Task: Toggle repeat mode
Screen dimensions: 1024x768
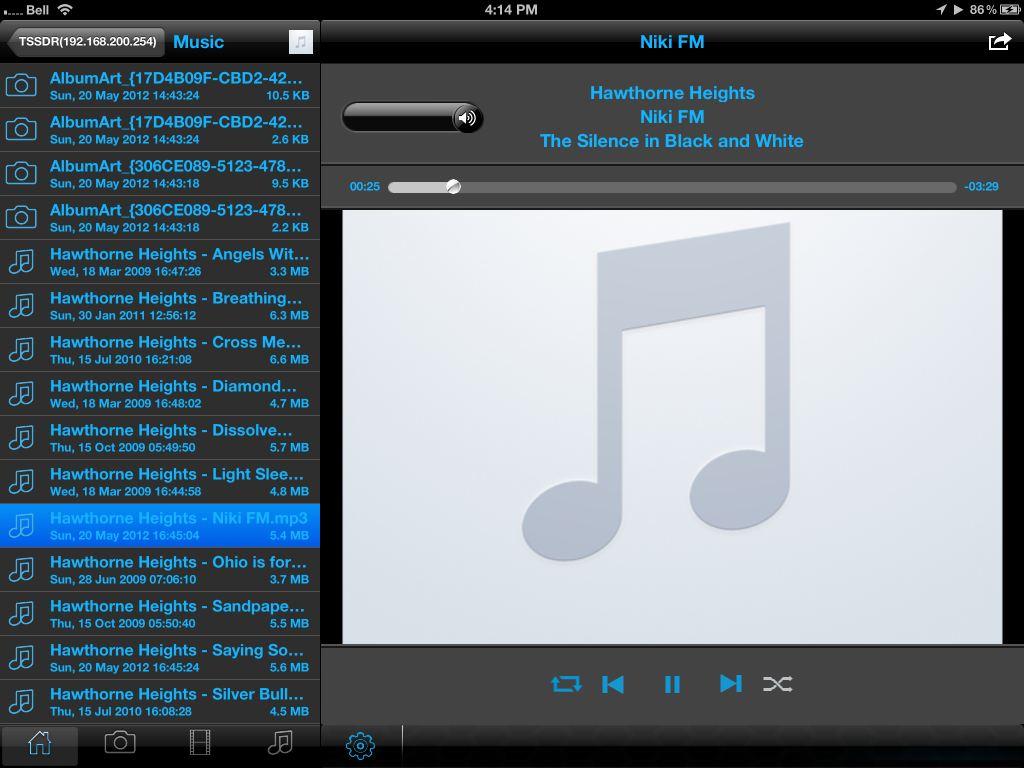Action: [x=566, y=684]
